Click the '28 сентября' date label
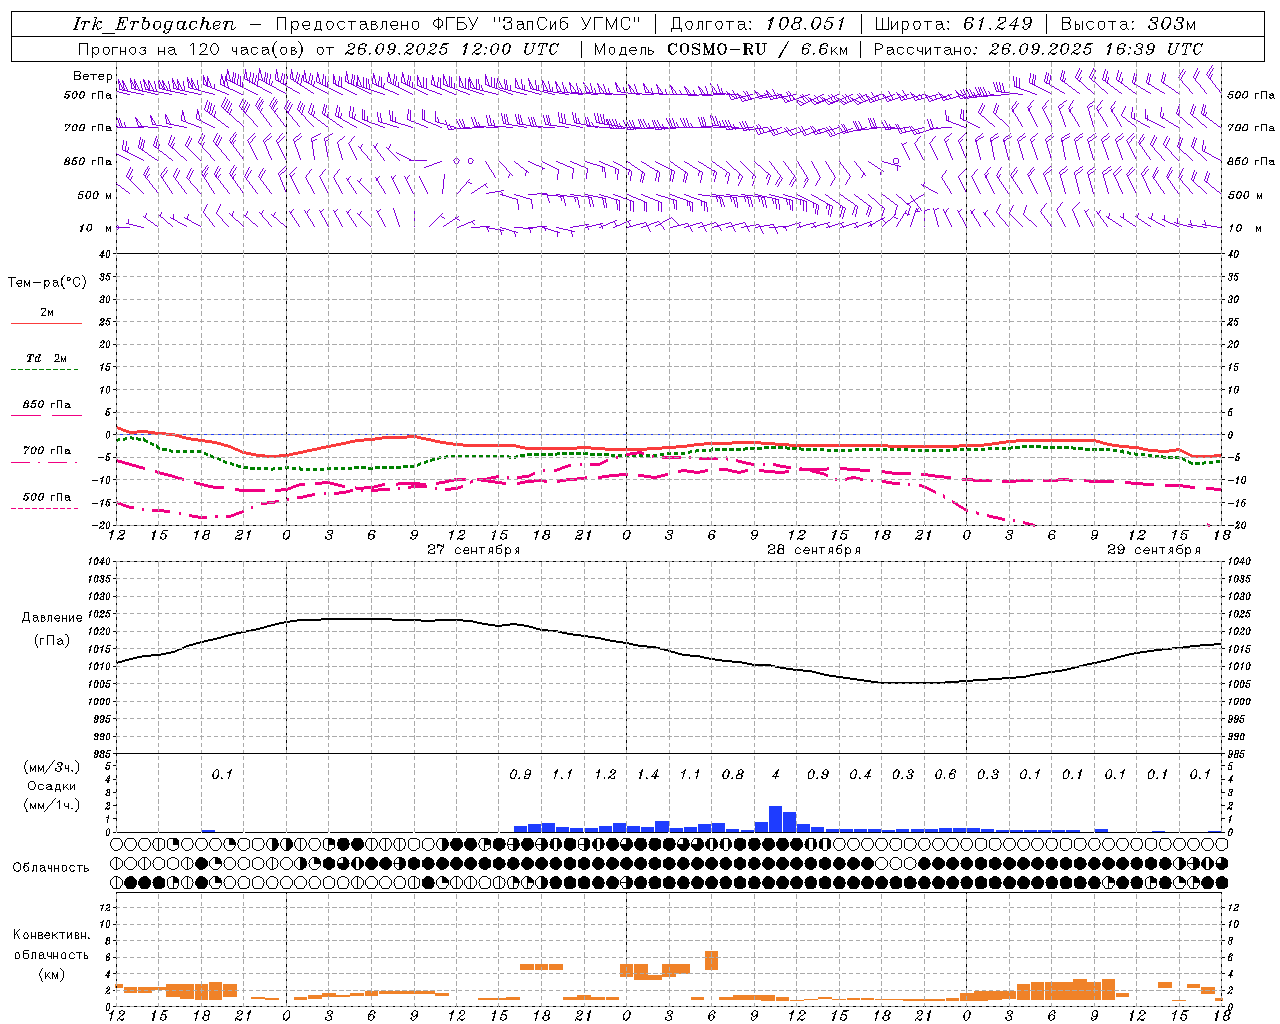The image size is (1280, 1024). 814,550
